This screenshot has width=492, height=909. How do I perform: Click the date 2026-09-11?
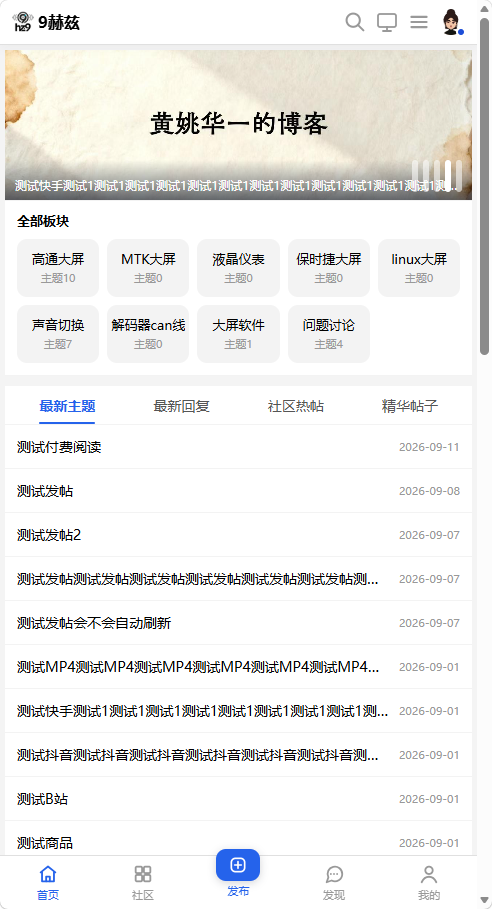(x=429, y=447)
